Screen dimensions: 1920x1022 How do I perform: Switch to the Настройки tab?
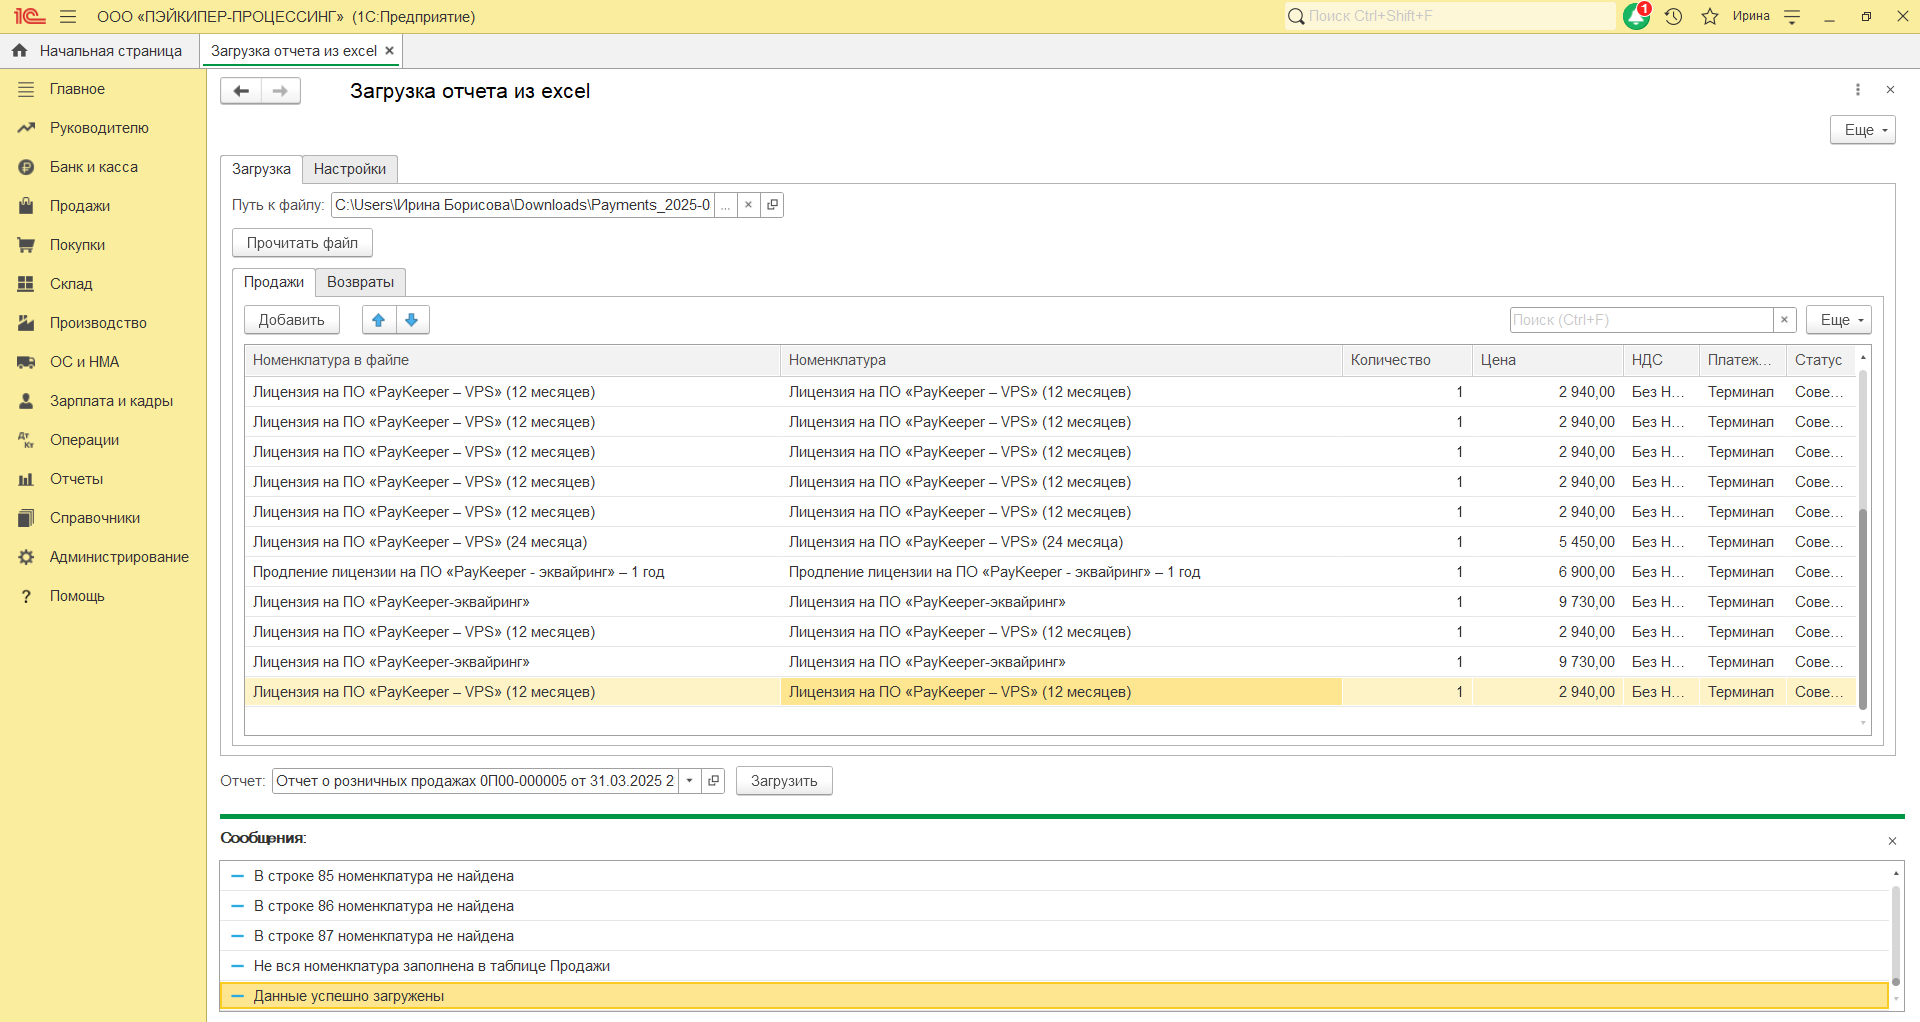(350, 169)
